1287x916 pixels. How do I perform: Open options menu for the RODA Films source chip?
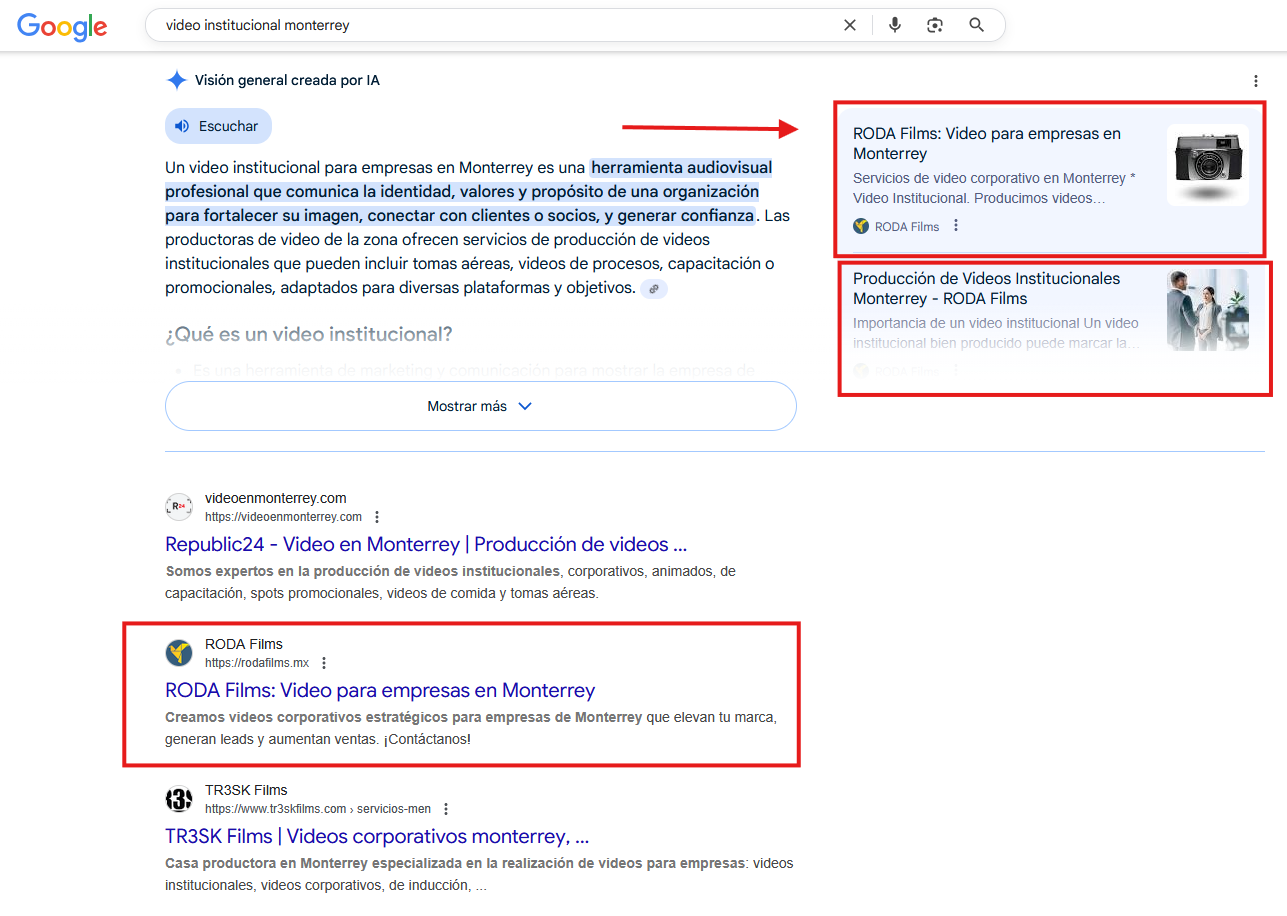pos(956,226)
